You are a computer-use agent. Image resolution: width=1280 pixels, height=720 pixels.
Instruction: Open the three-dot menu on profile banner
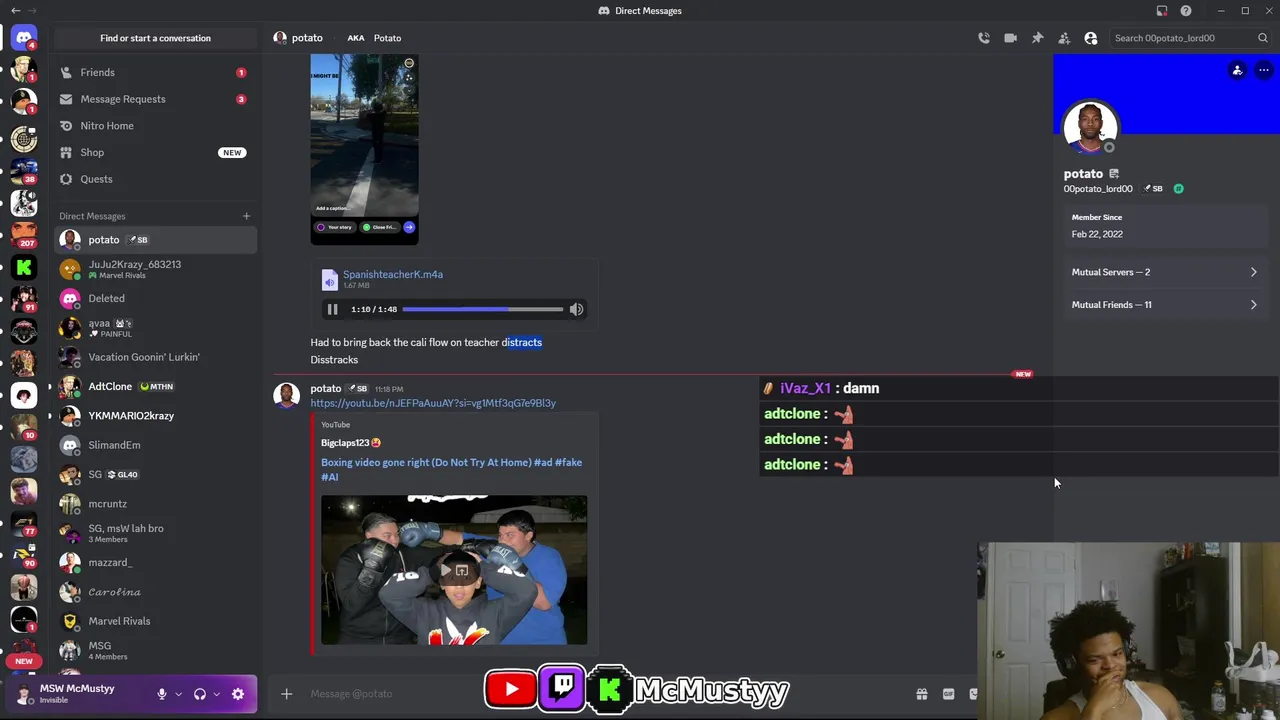click(x=1264, y=70)
